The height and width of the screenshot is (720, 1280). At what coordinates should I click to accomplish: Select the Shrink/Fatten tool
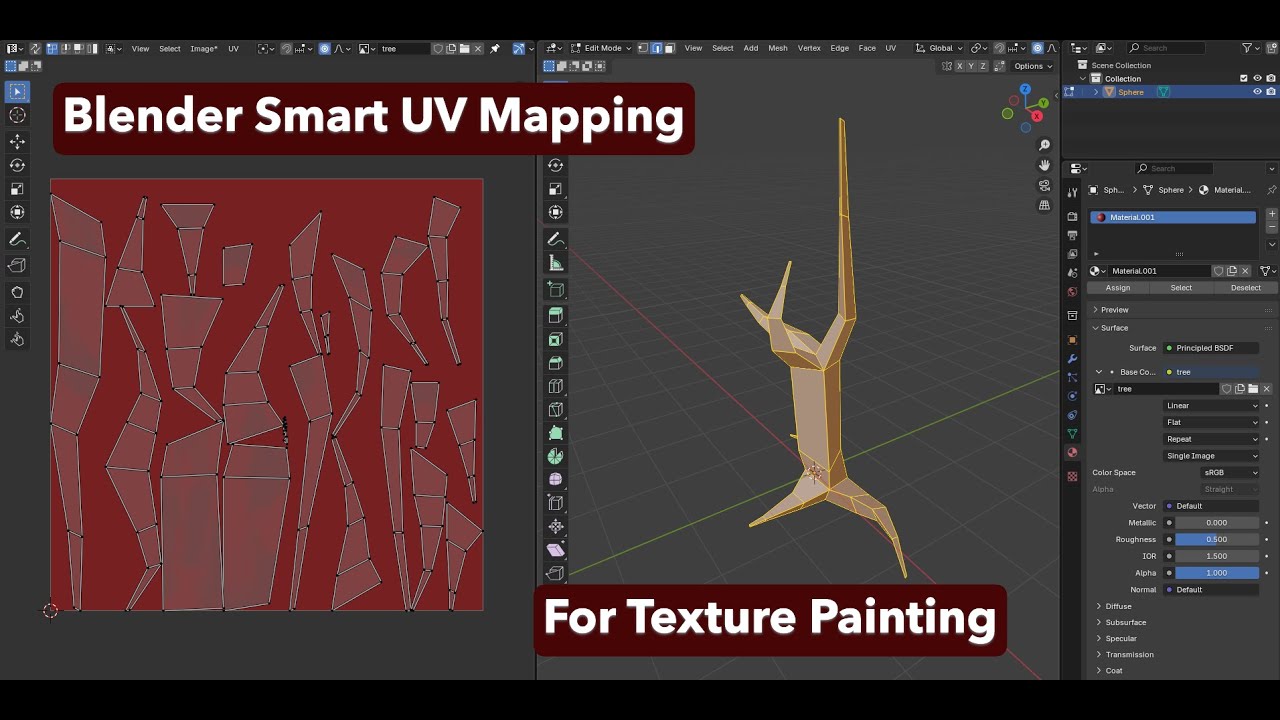[556, 526]
